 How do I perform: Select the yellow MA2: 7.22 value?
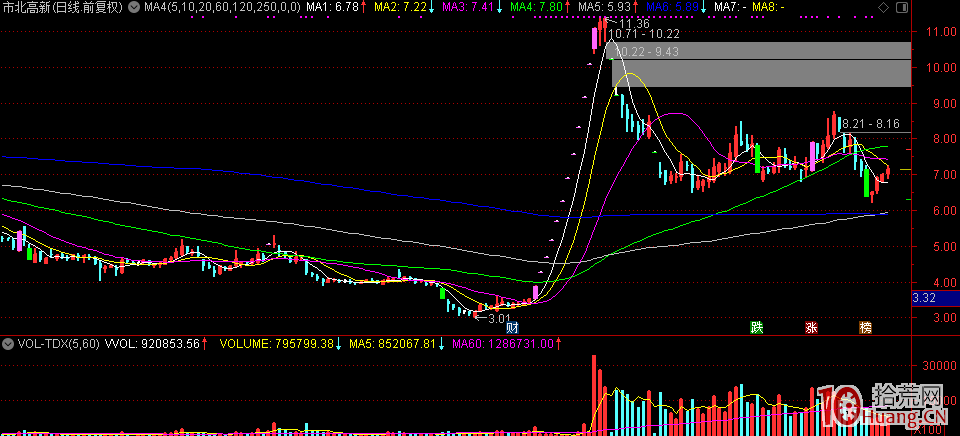click(400, 7)
